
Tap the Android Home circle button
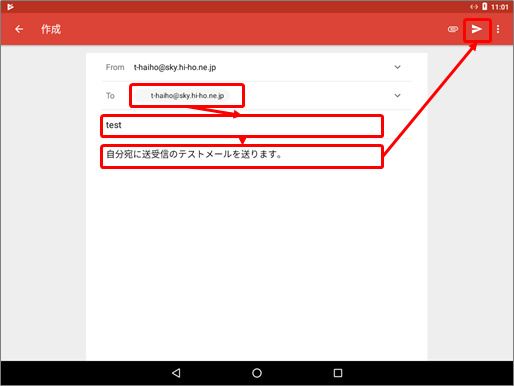(x=257, y=373)
